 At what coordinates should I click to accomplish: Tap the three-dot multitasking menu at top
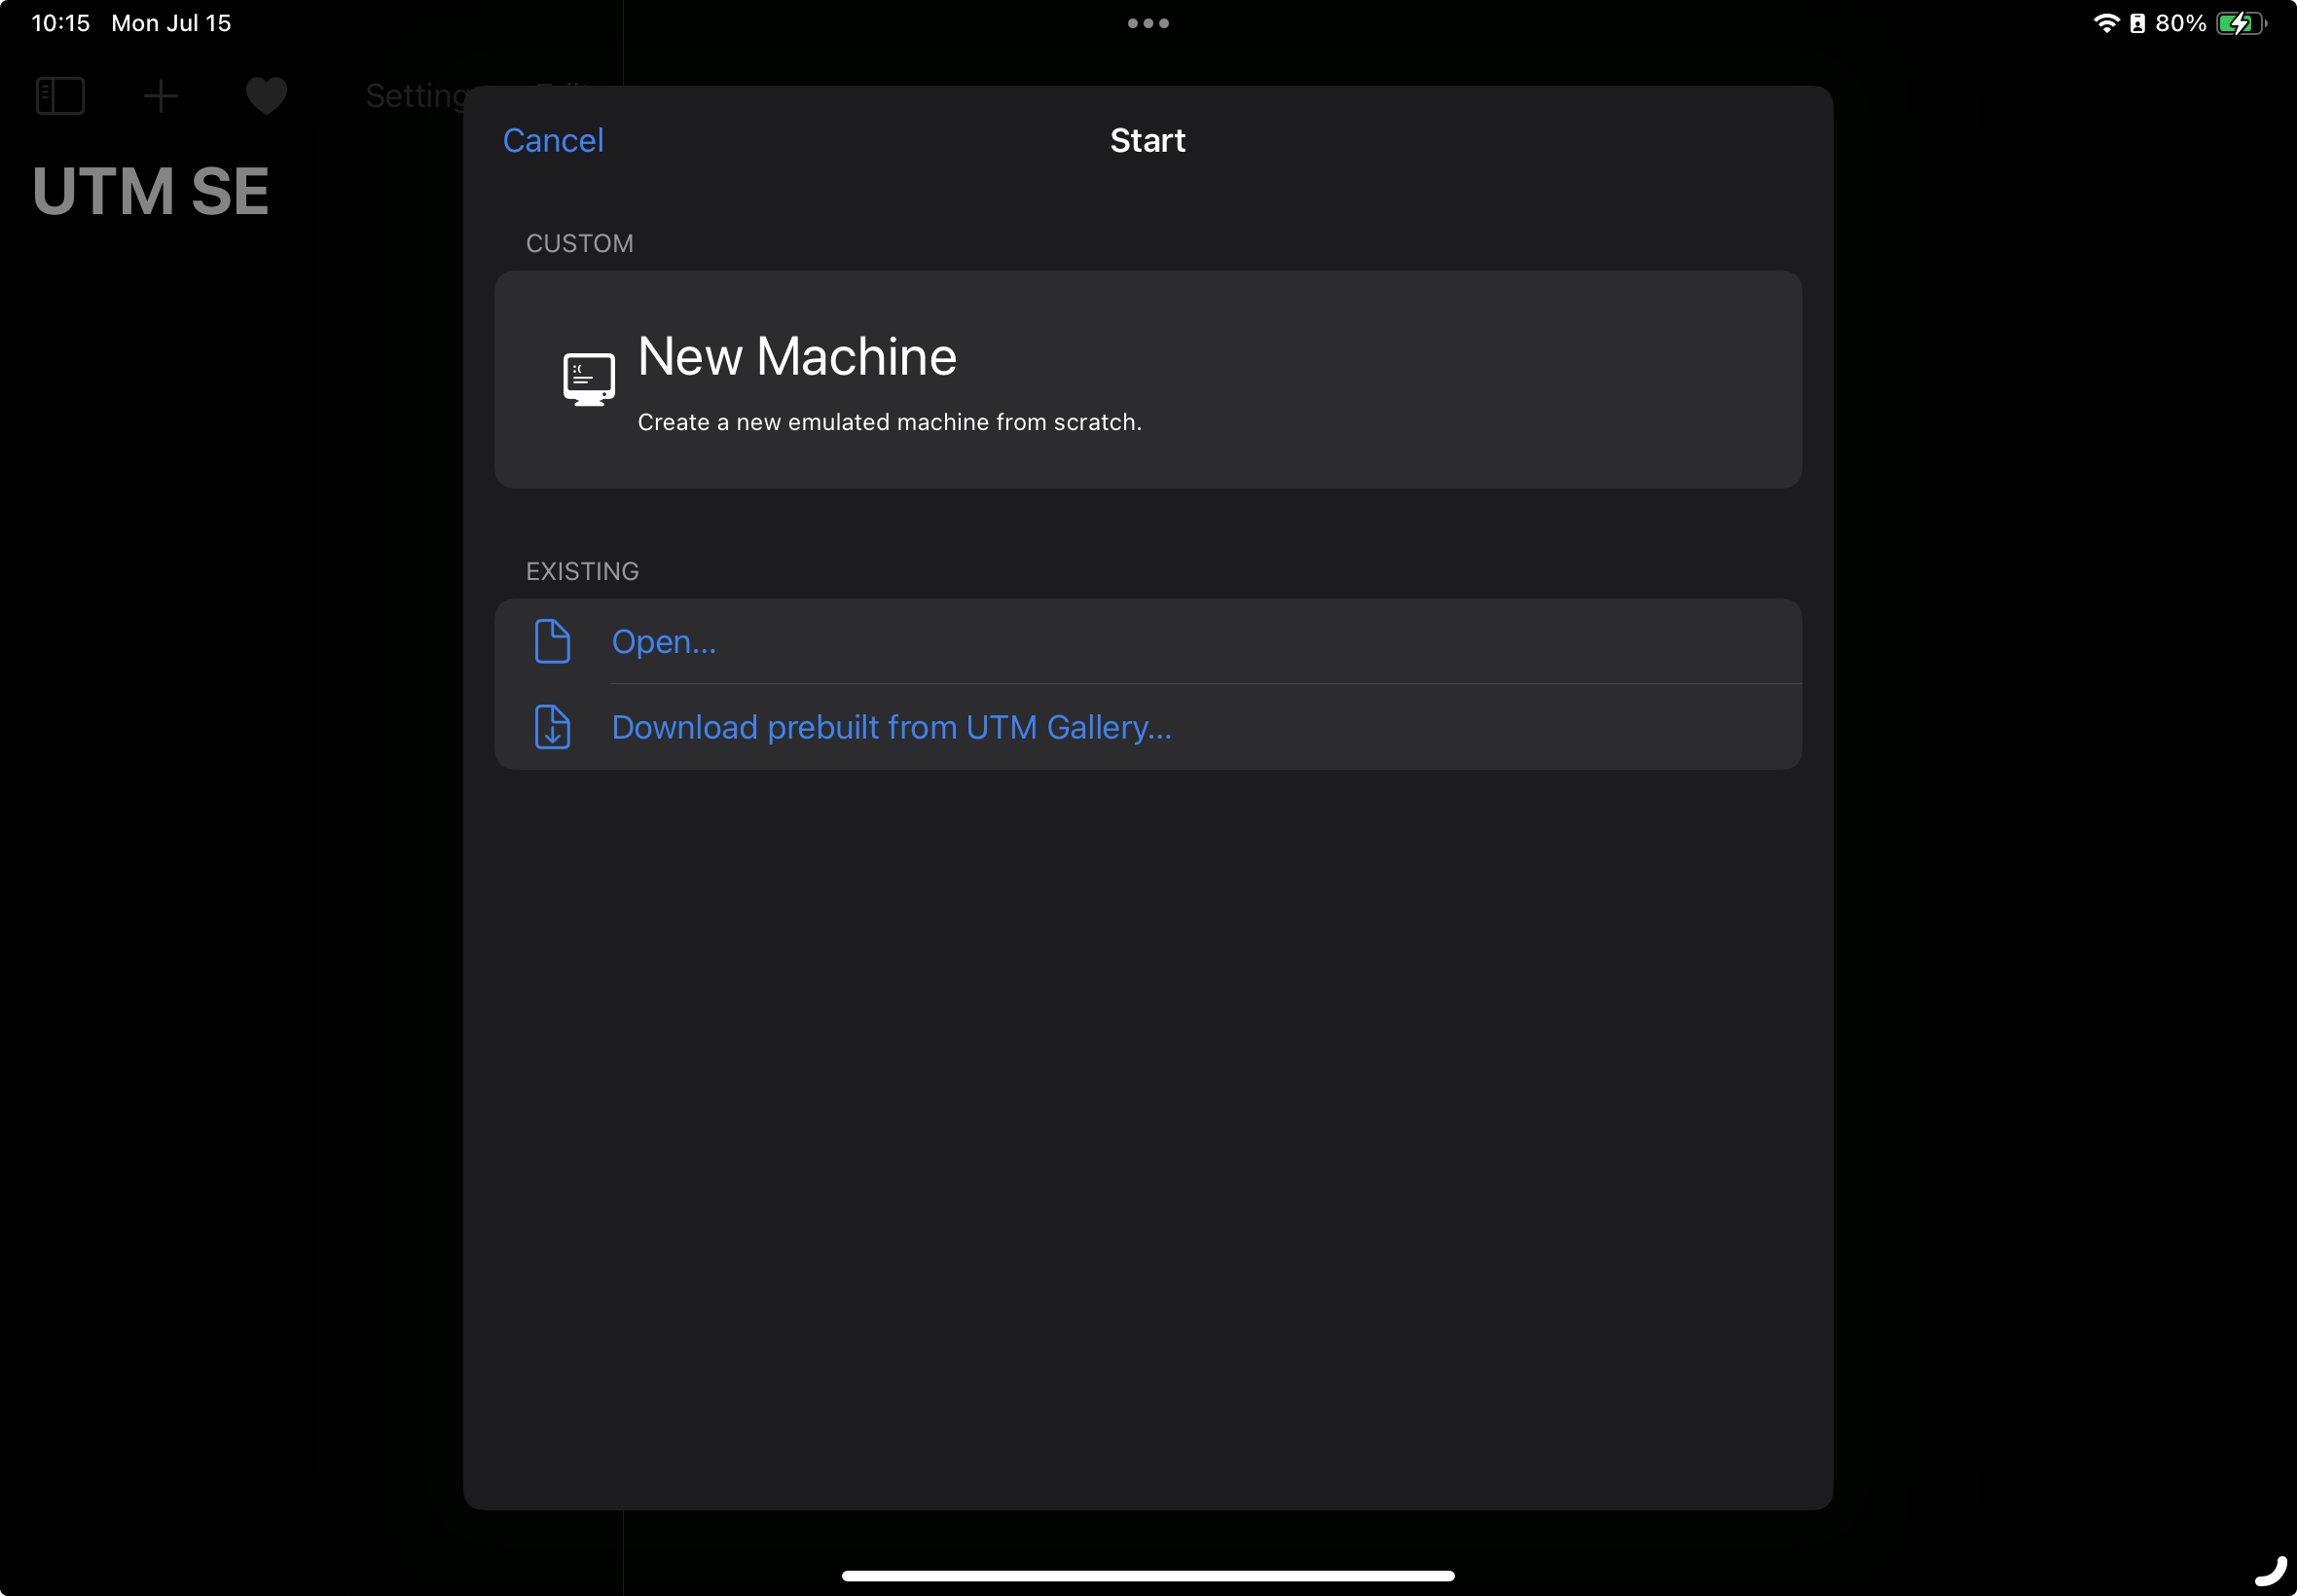[x=1148, y=23]
